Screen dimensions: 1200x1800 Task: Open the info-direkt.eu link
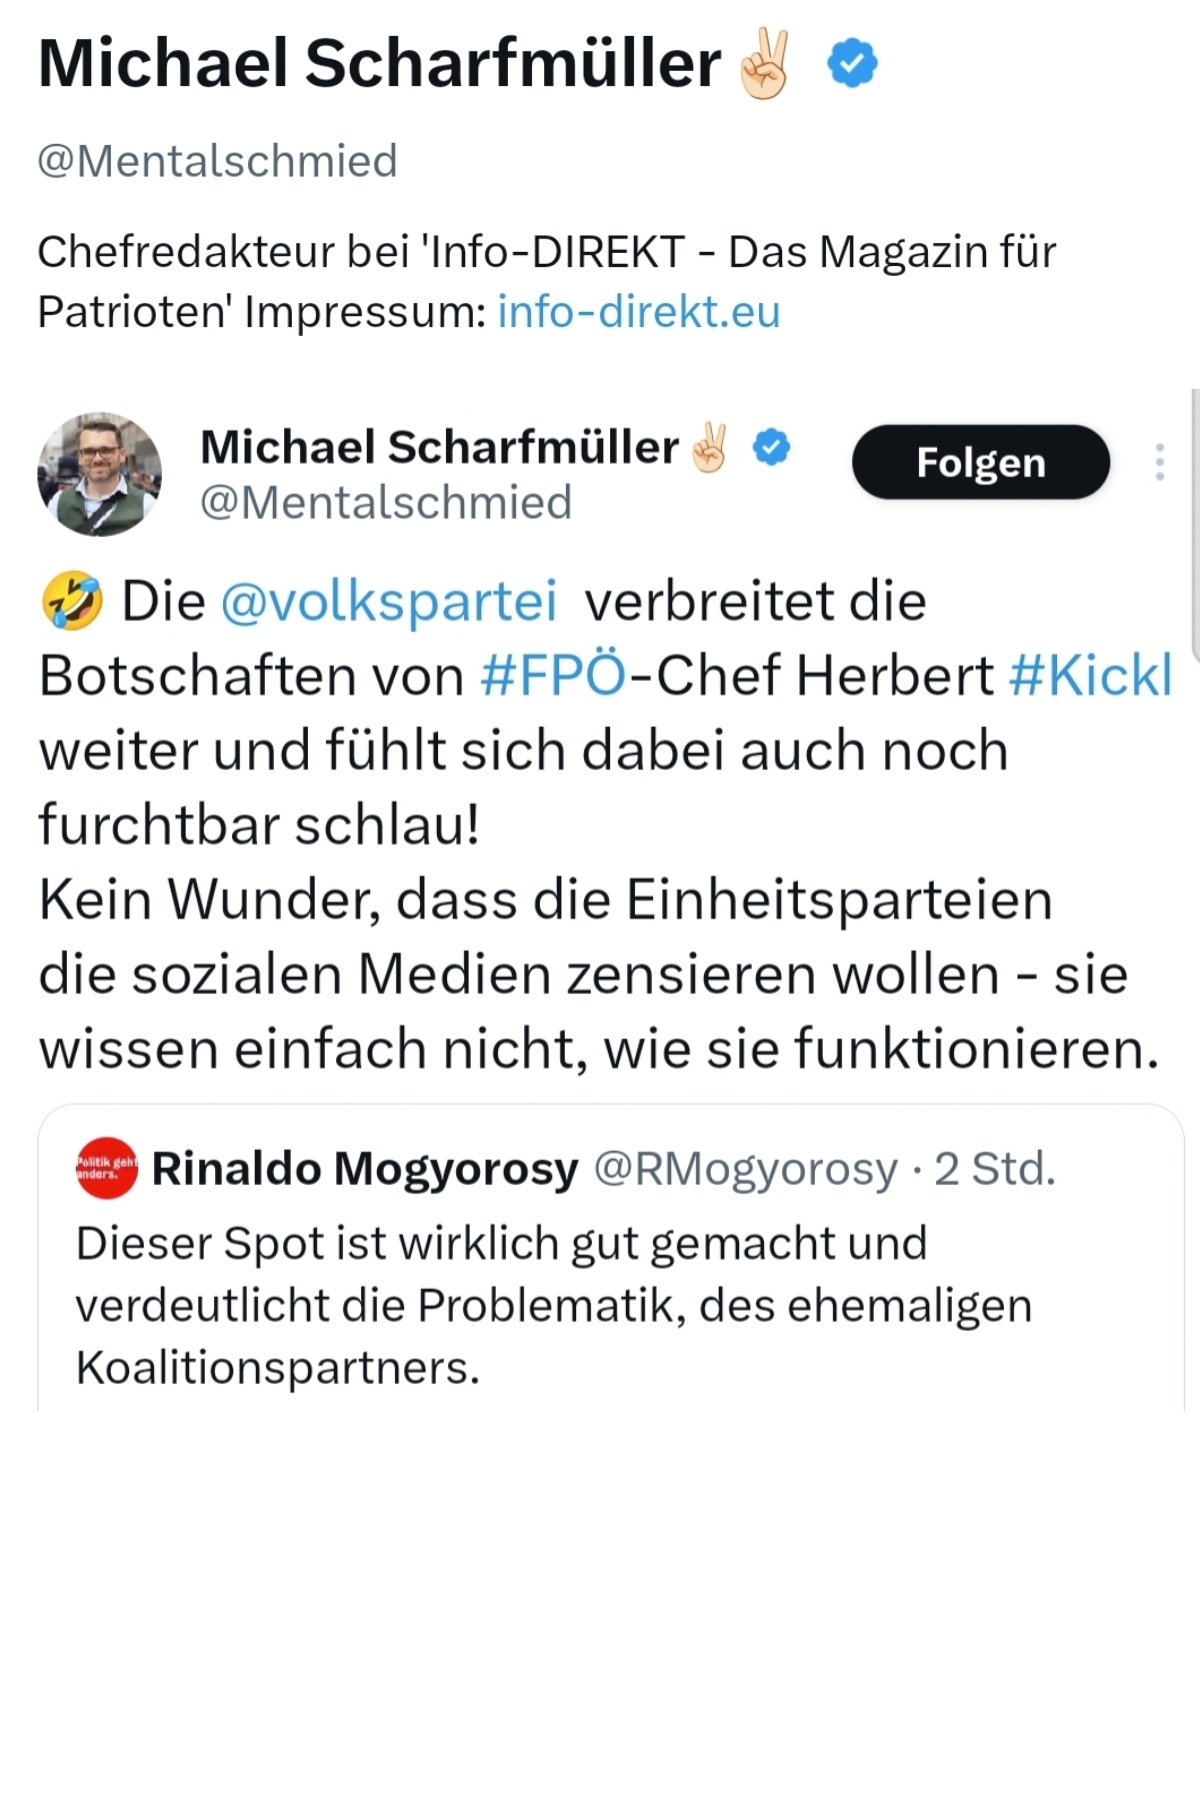click(x=638, y=312)
